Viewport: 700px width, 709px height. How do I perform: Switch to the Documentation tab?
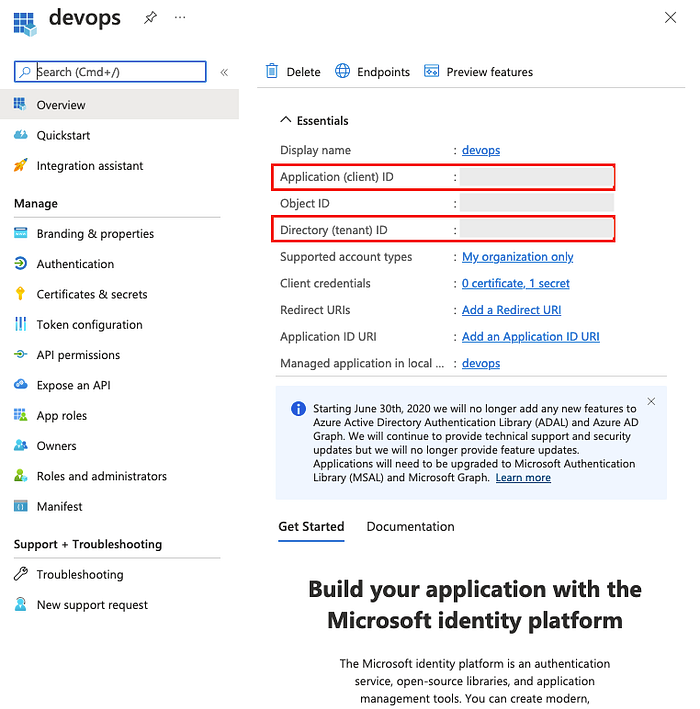(411, 527)
